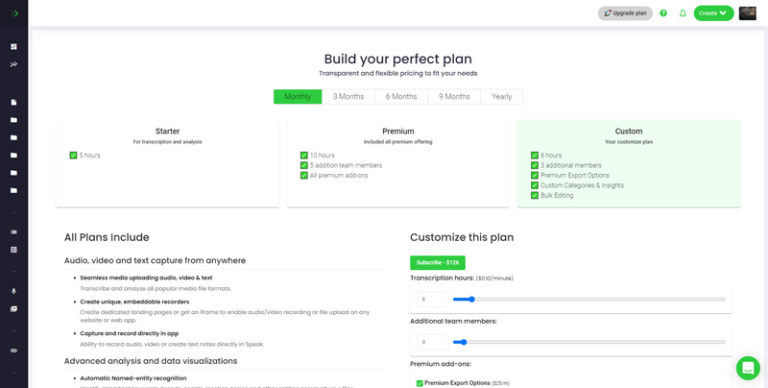Click the Subscribe - $126 button

(x=437, y=263)
